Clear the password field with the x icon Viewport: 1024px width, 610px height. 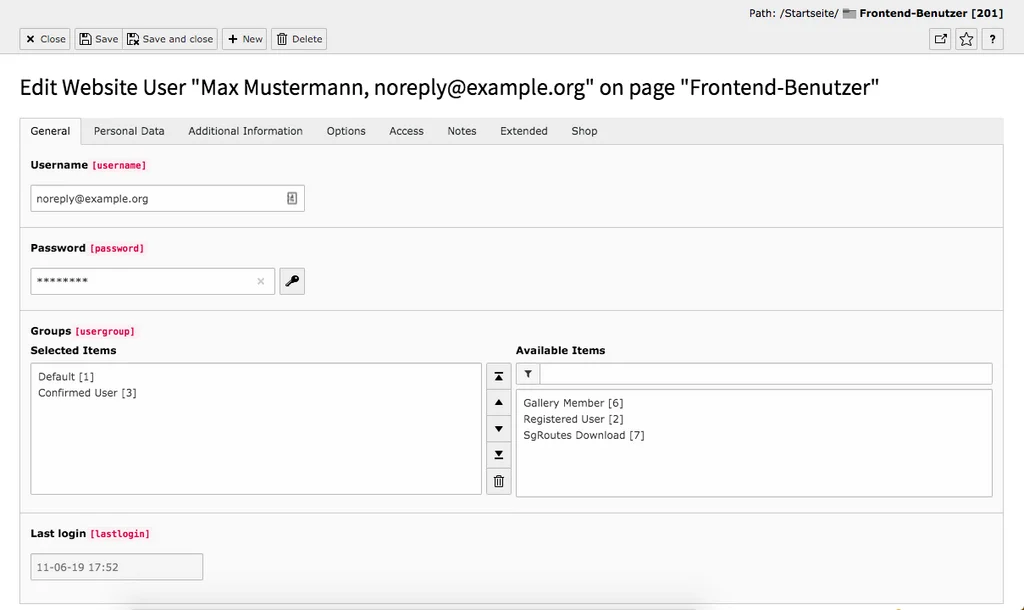pos(260,281)
